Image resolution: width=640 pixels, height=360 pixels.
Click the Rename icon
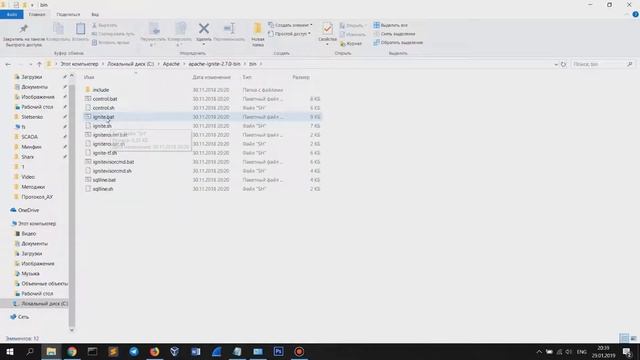[229, 28]
